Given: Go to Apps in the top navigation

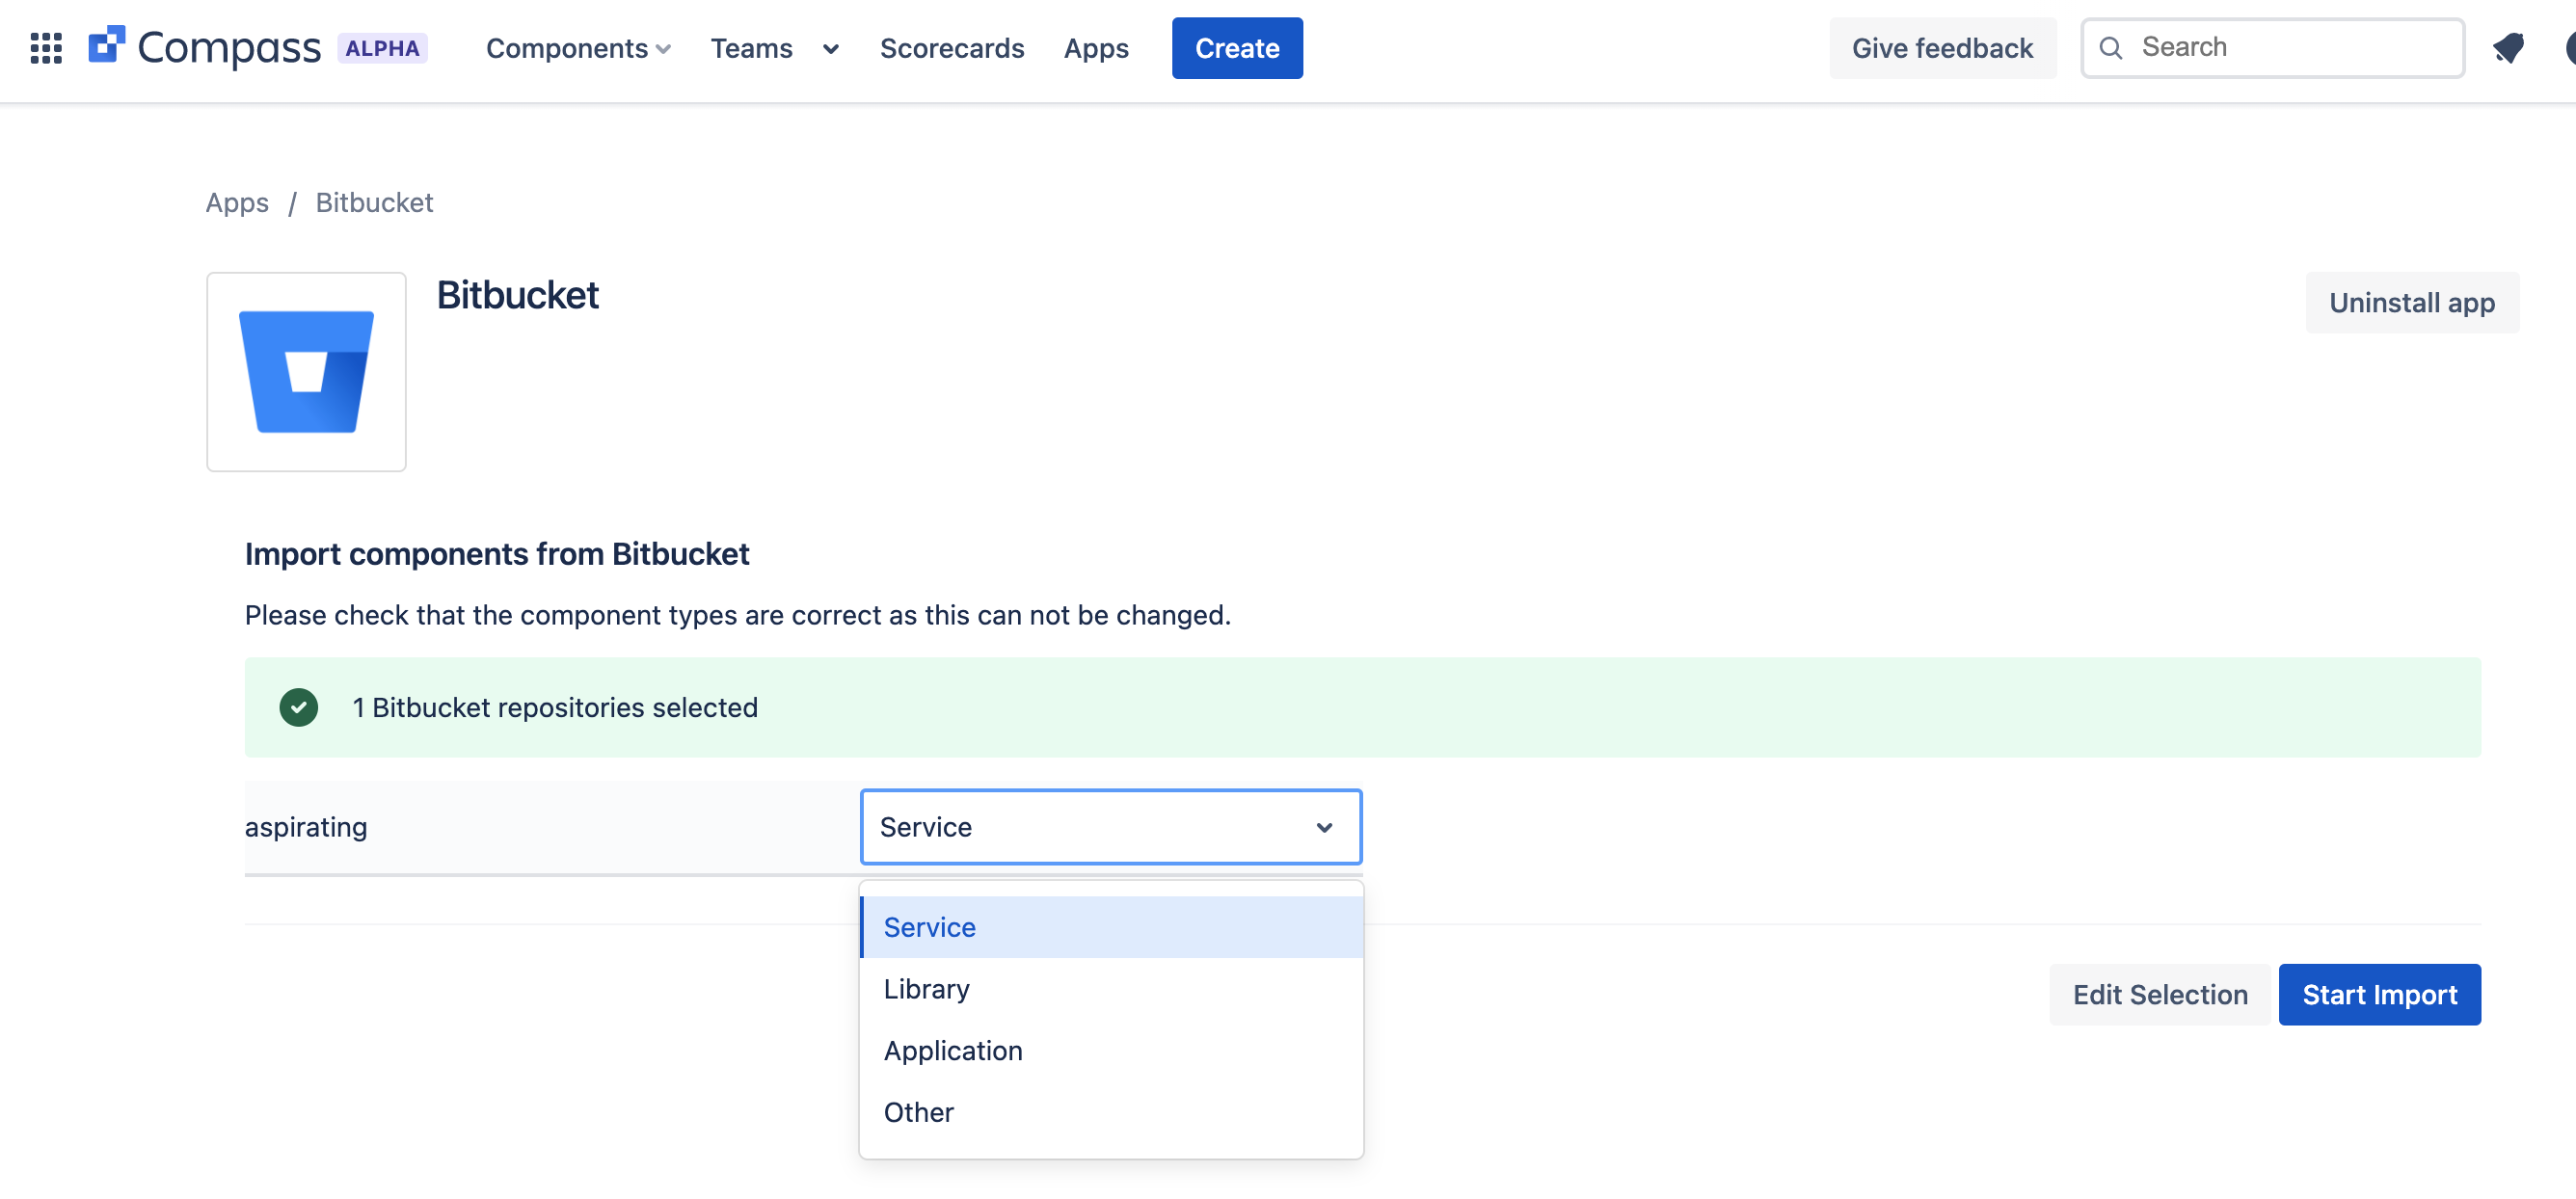Looking at the screenshot, I should tap(1096, 48).
